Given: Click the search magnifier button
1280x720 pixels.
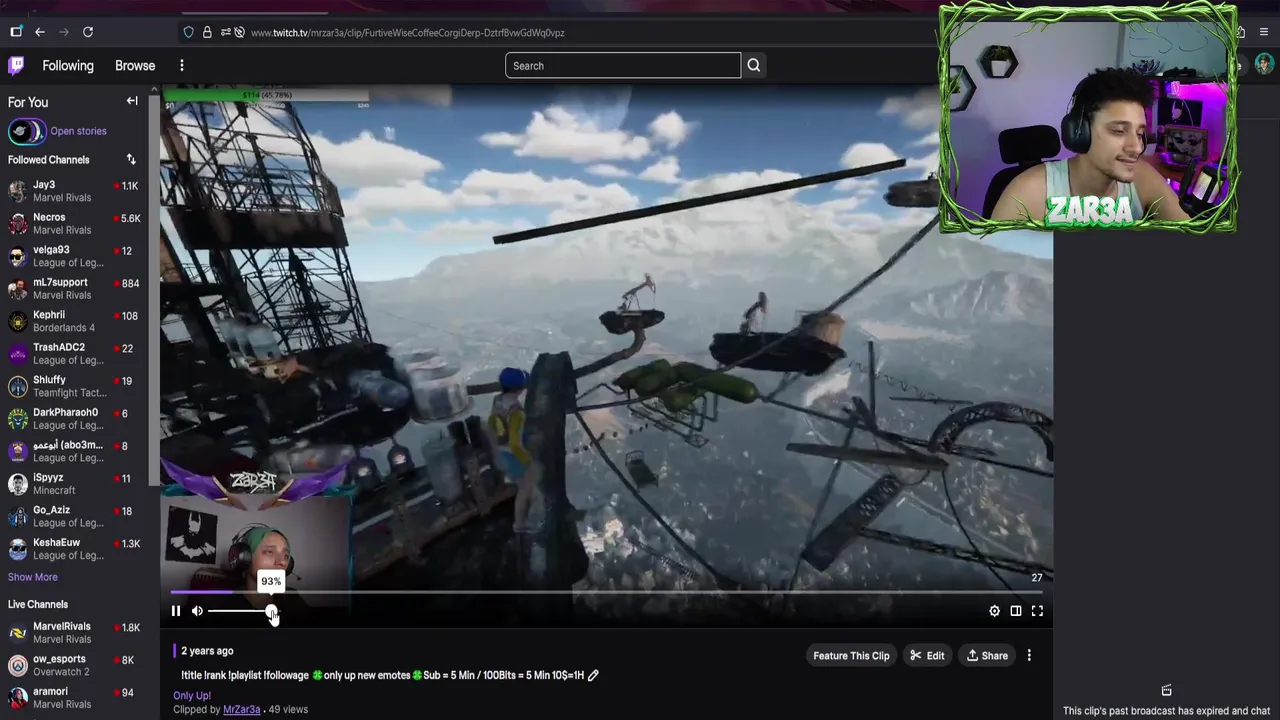Looking at the screenshot, I should pos(754,66).
